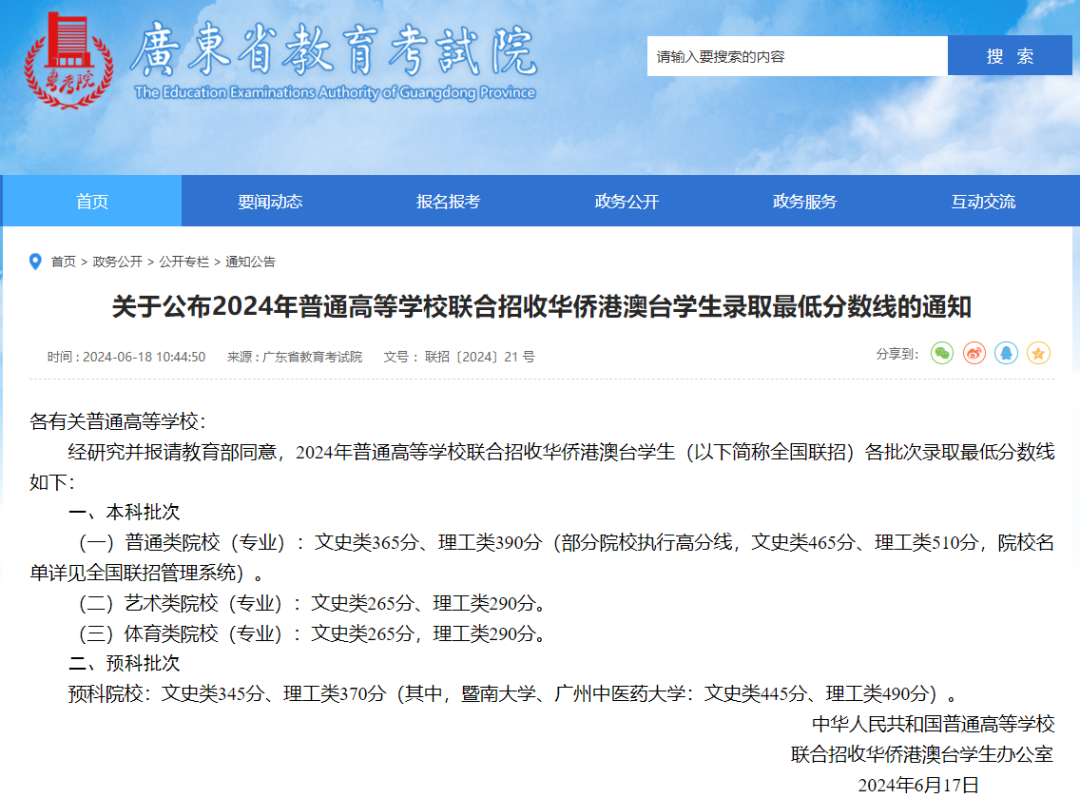Share via the blue QQ bell icon
Viewport: 1080px width, 798px height.
pyautogui.click(x=1006, y=353)
